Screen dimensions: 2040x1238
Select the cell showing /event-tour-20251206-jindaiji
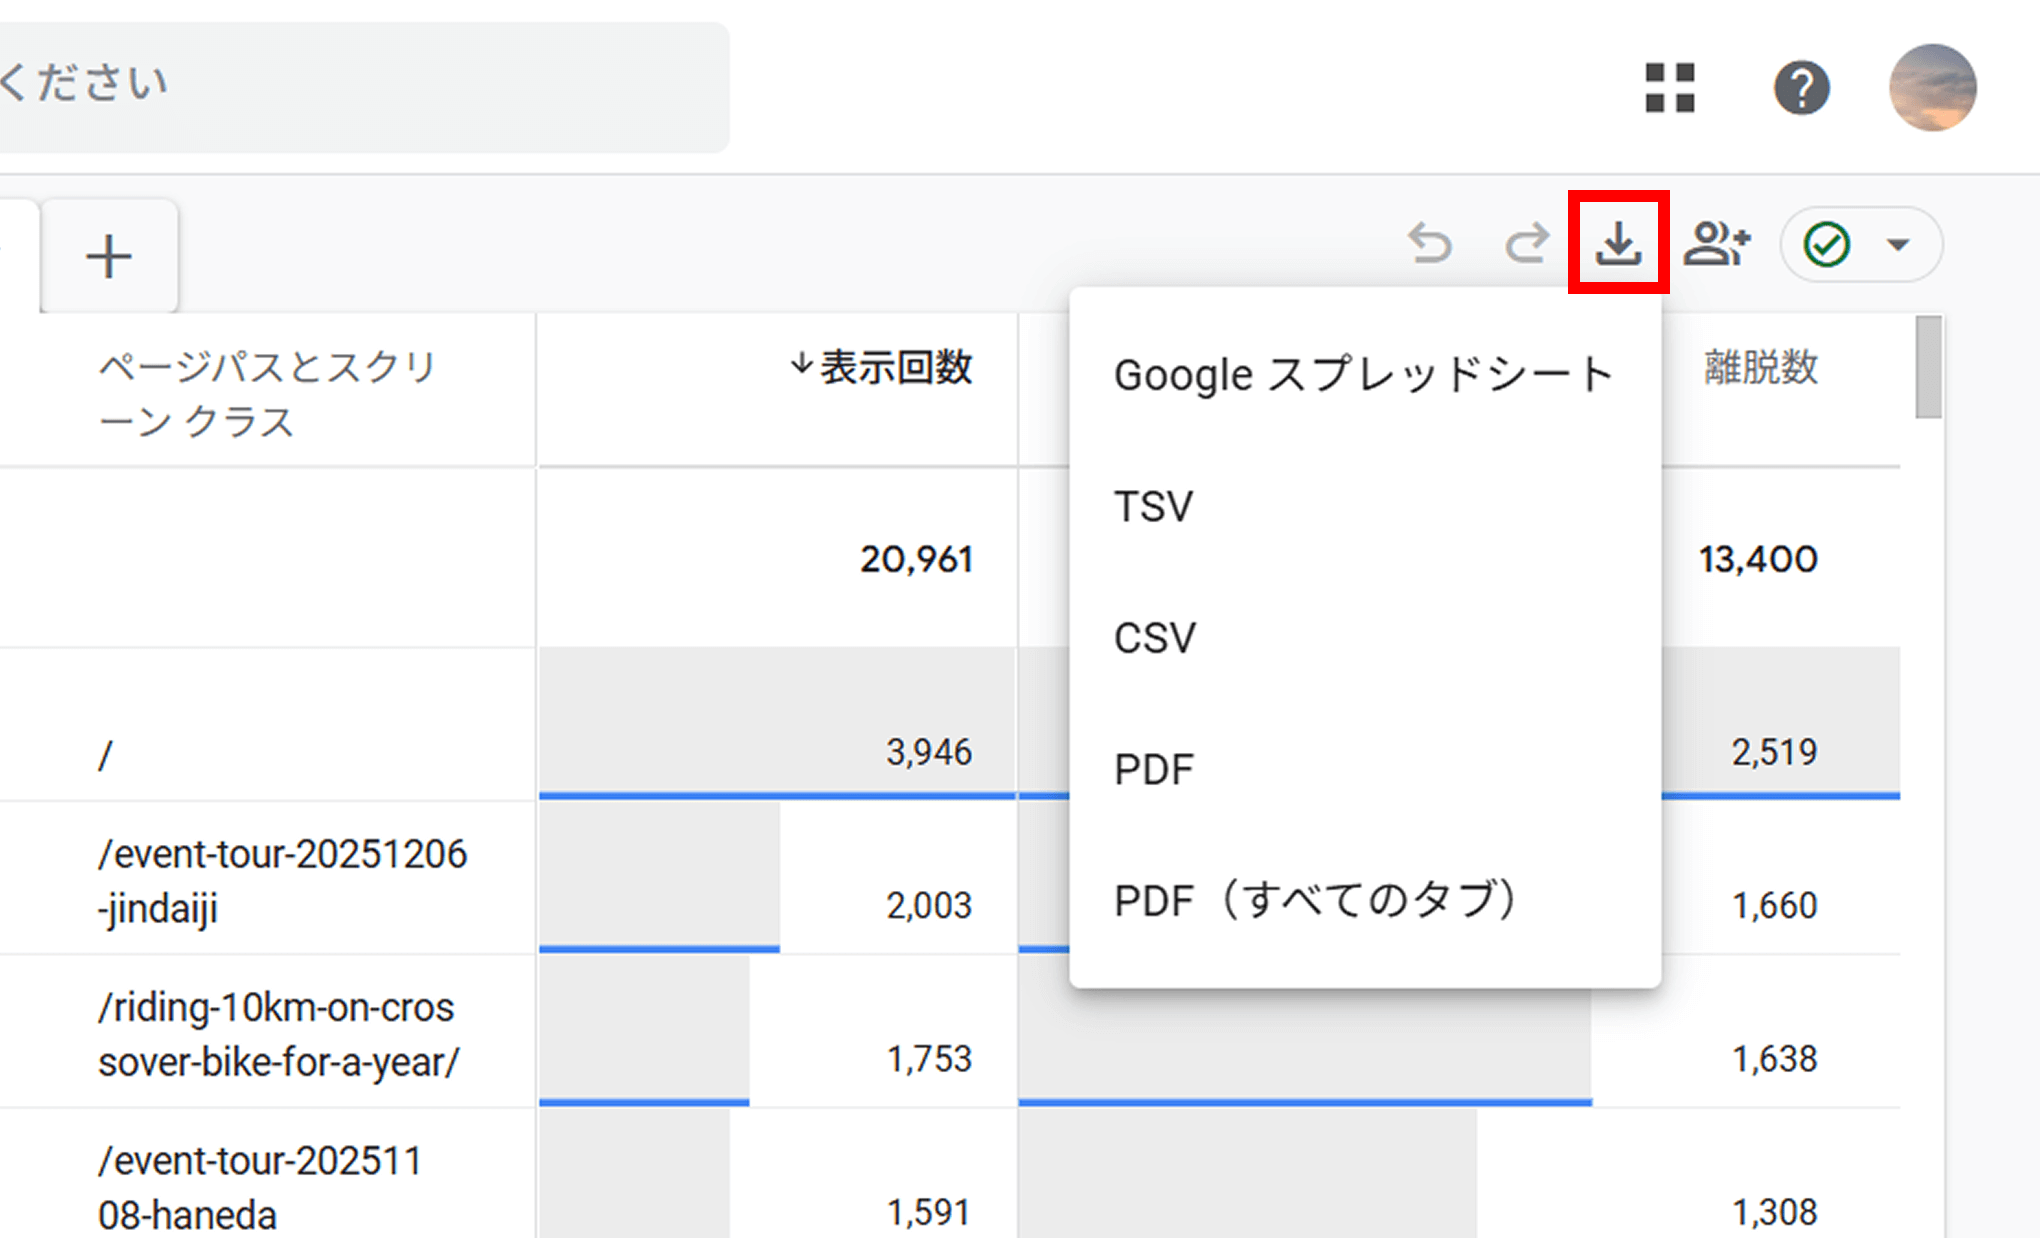point(283,880)
